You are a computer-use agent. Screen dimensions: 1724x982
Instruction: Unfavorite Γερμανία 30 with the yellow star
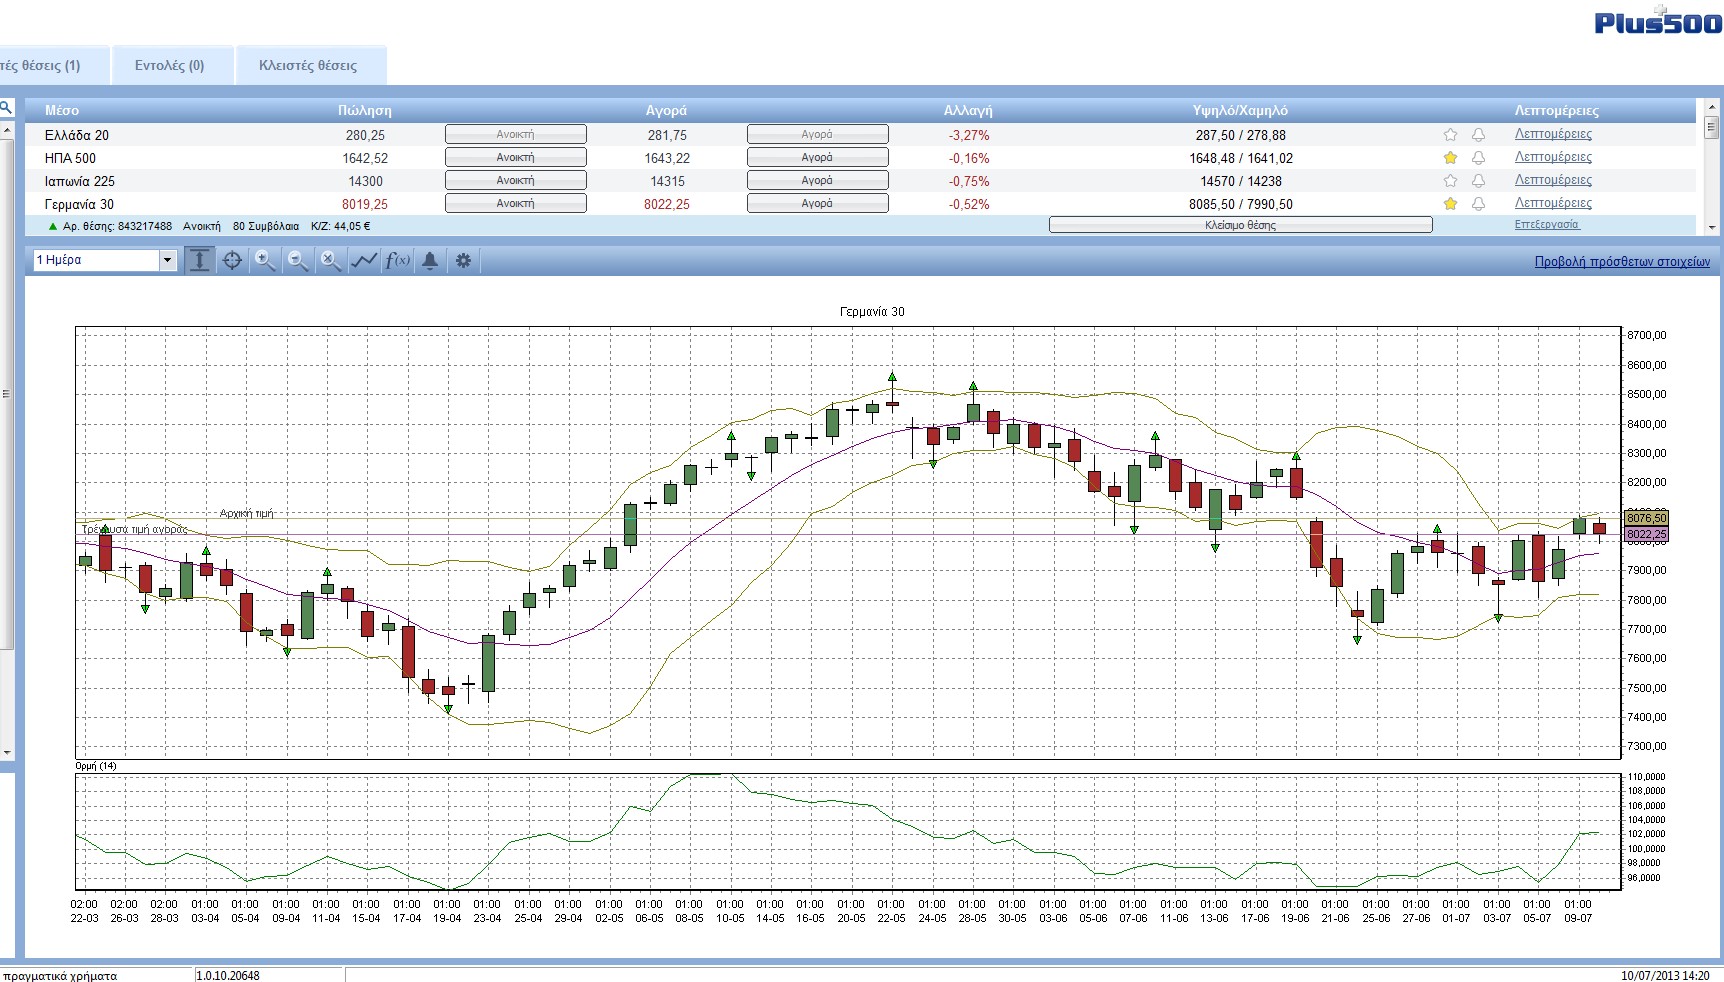[1450, 204]
